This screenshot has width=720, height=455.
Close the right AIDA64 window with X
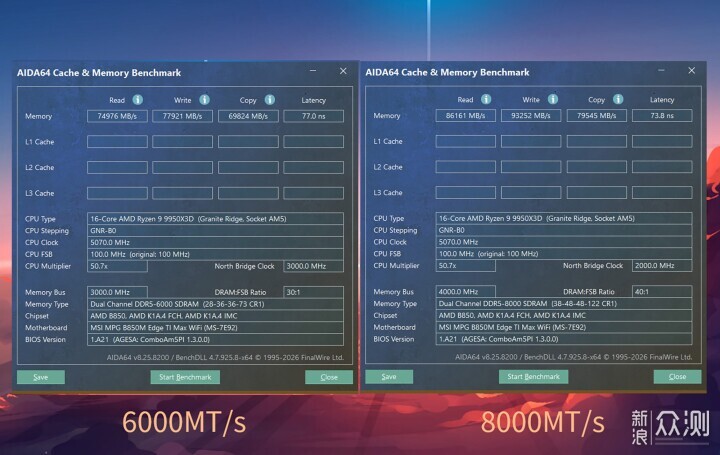(692, 70)
